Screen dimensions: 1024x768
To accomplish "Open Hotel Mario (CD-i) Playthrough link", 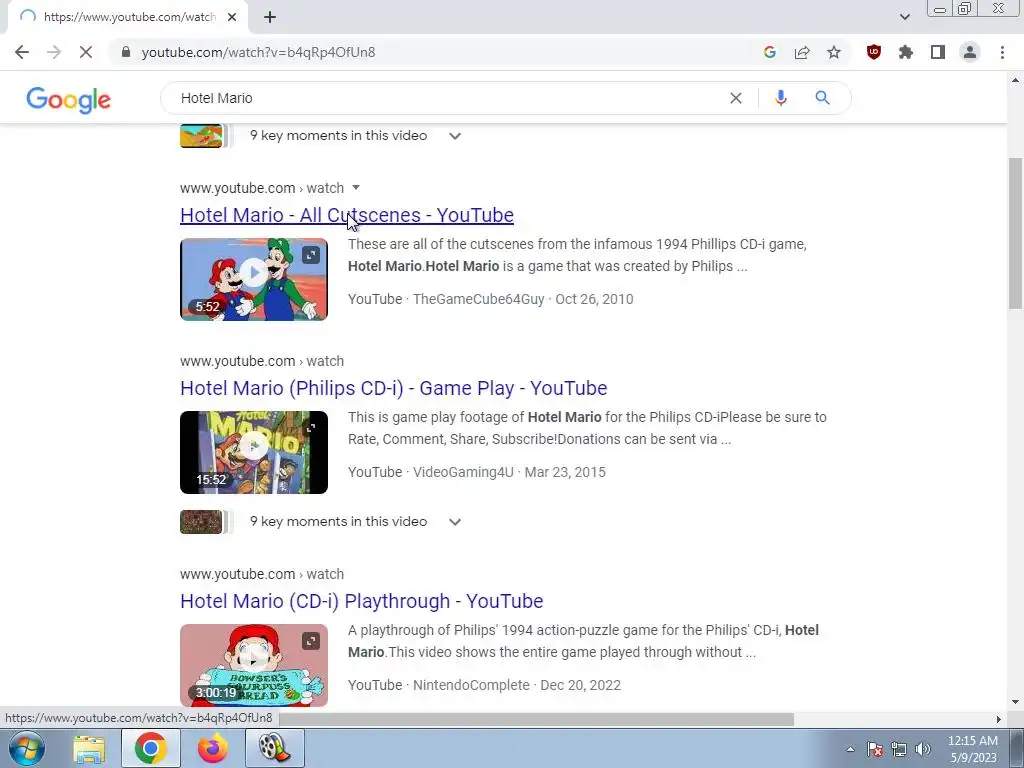I will click(362, 601).
